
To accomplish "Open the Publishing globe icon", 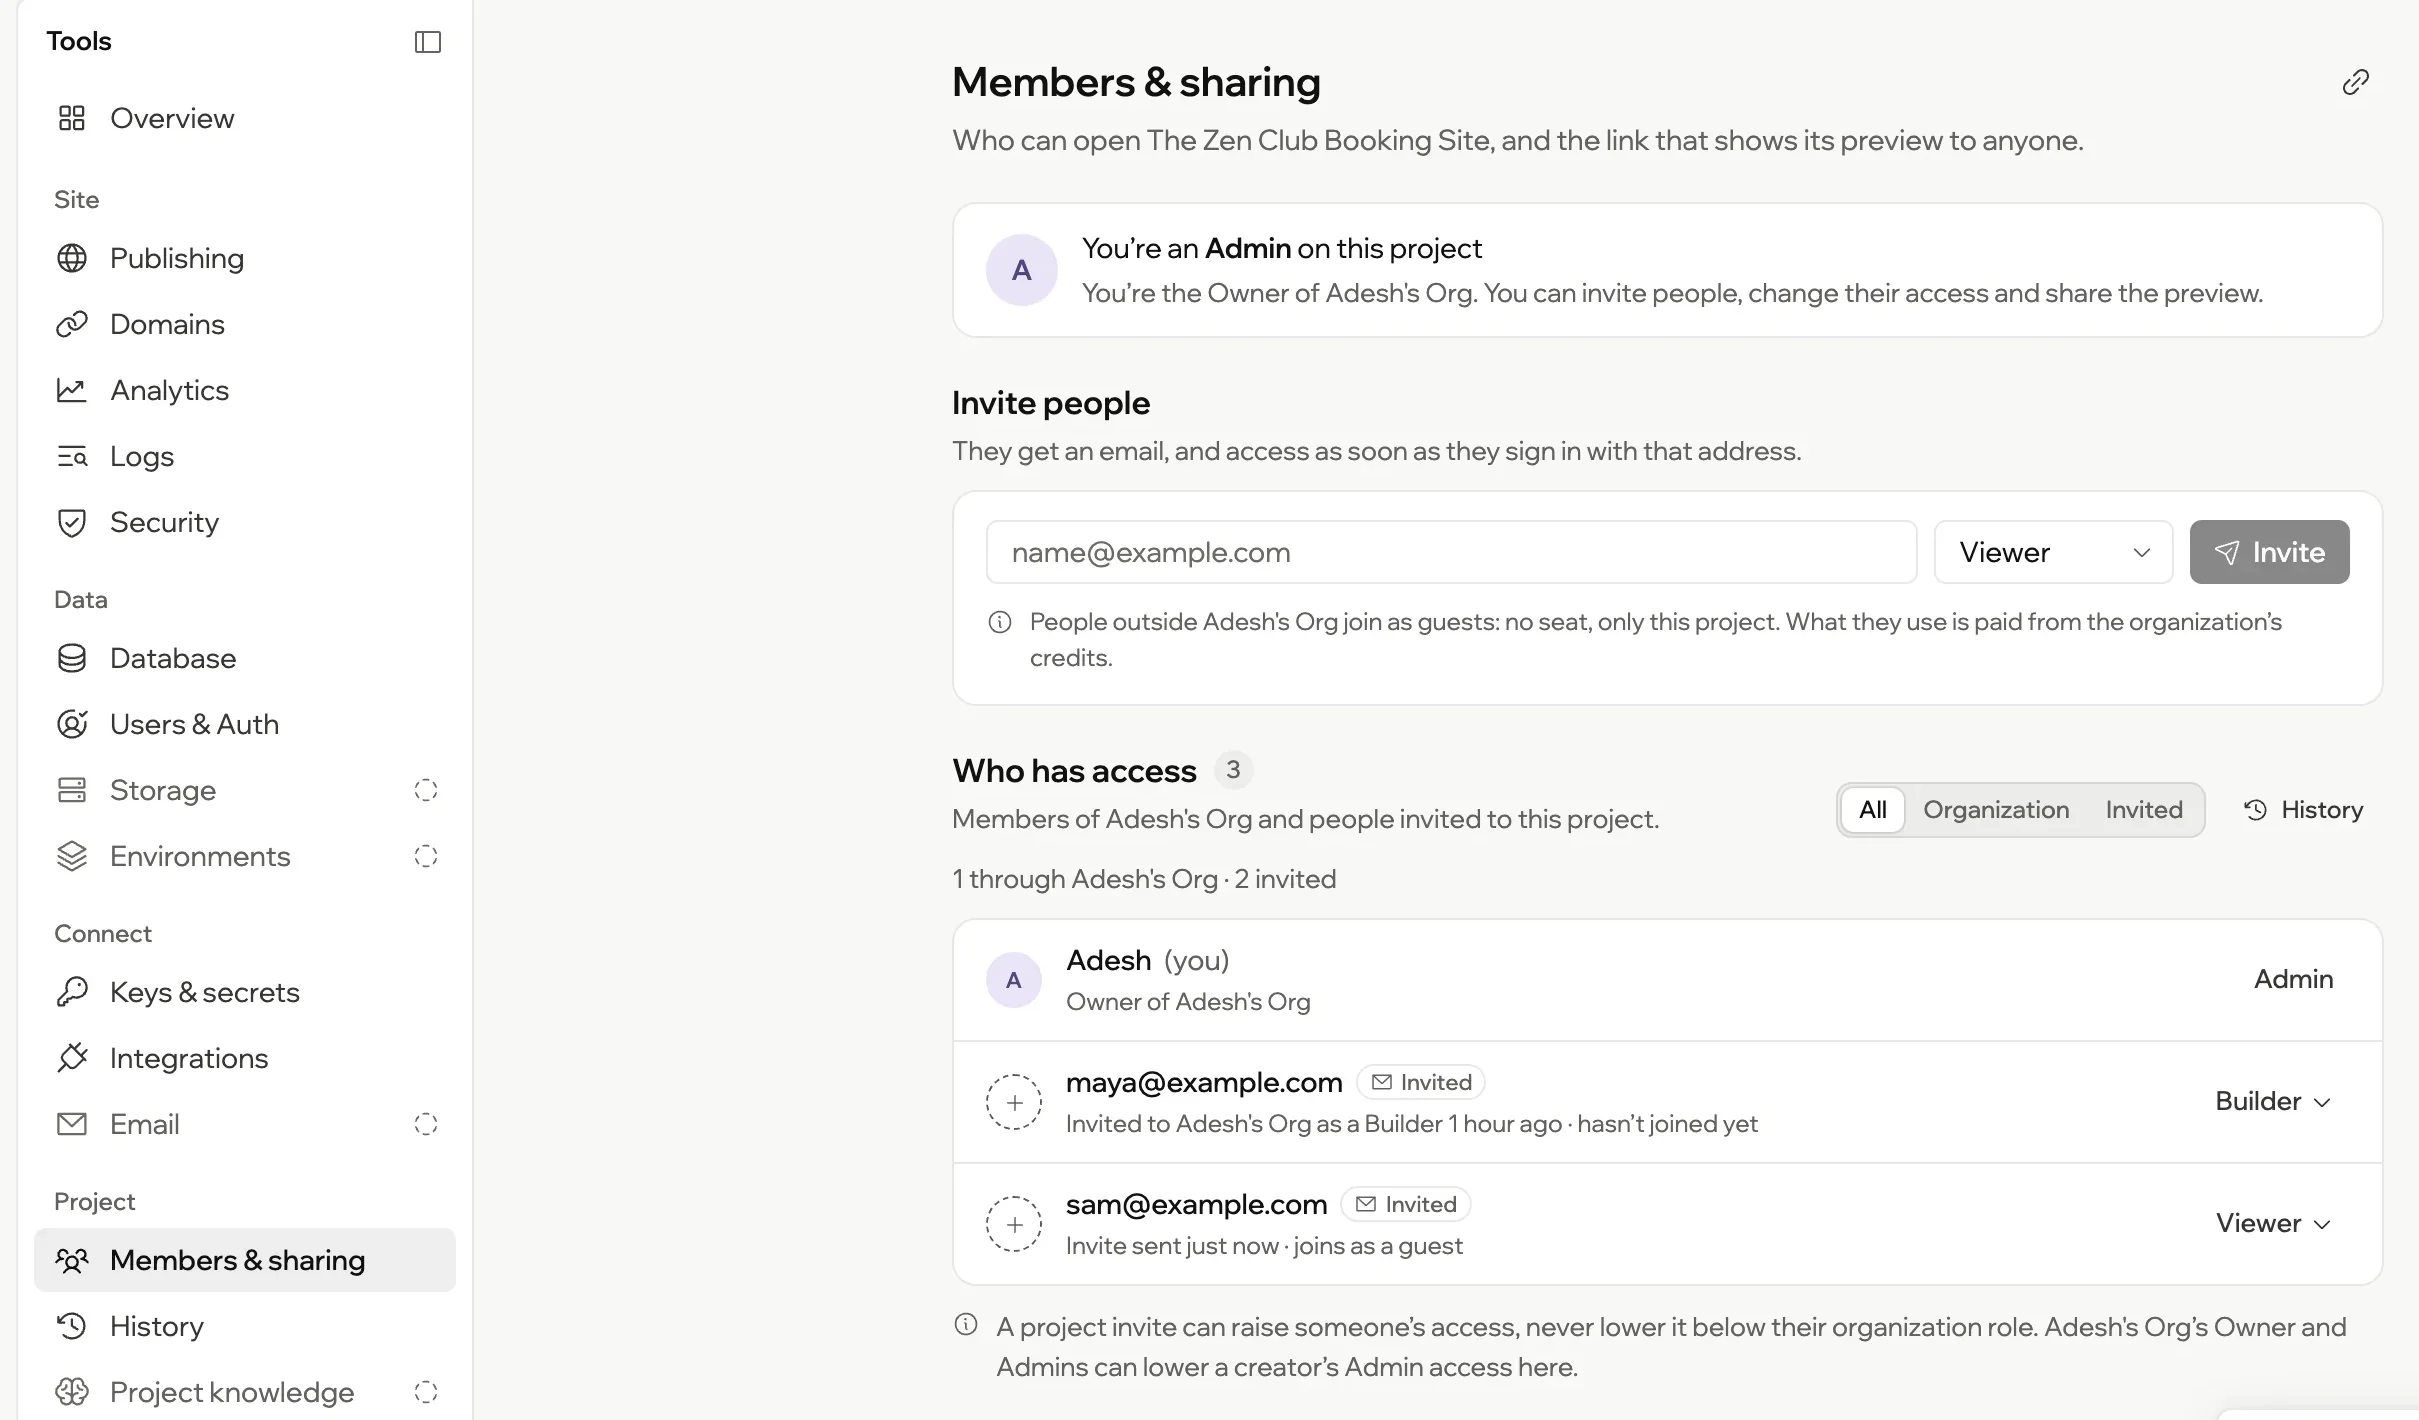I will 72,258.
